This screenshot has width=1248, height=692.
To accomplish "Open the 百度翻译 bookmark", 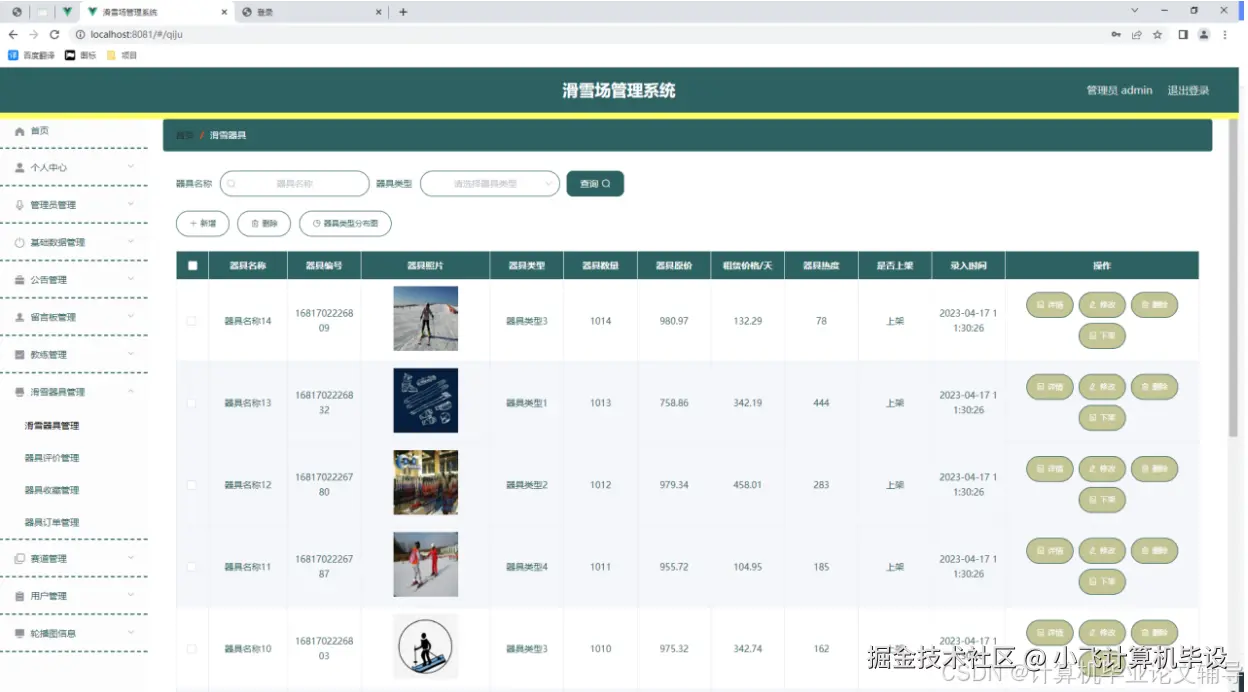I will [32, 55].
